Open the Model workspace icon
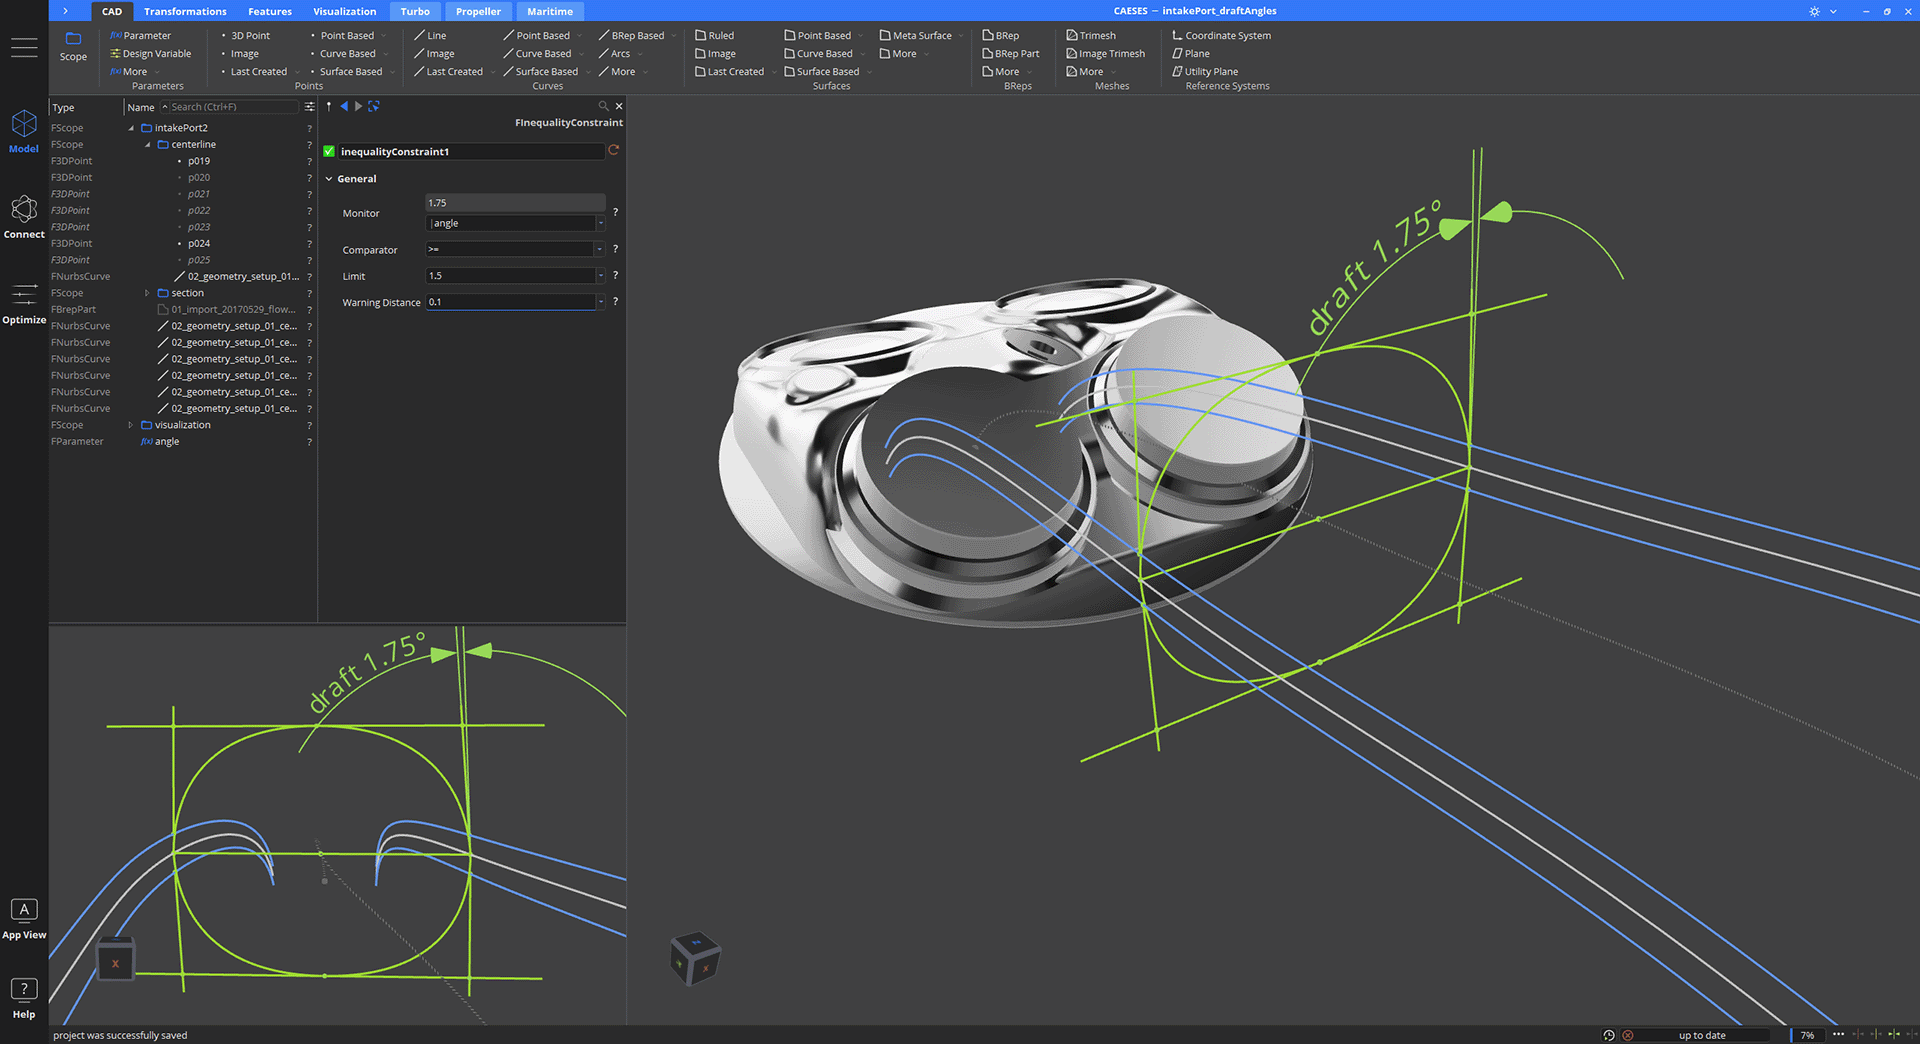1920x1044 pixels. coord(24,124)
